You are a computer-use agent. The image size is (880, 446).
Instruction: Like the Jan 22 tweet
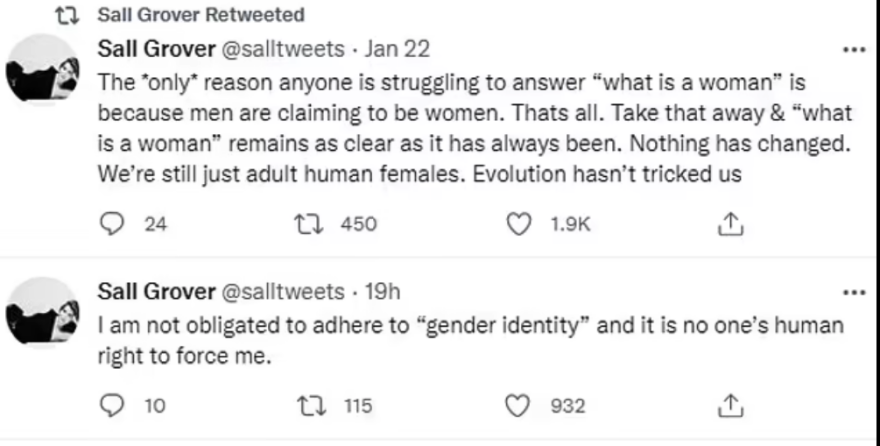[519, 225]
